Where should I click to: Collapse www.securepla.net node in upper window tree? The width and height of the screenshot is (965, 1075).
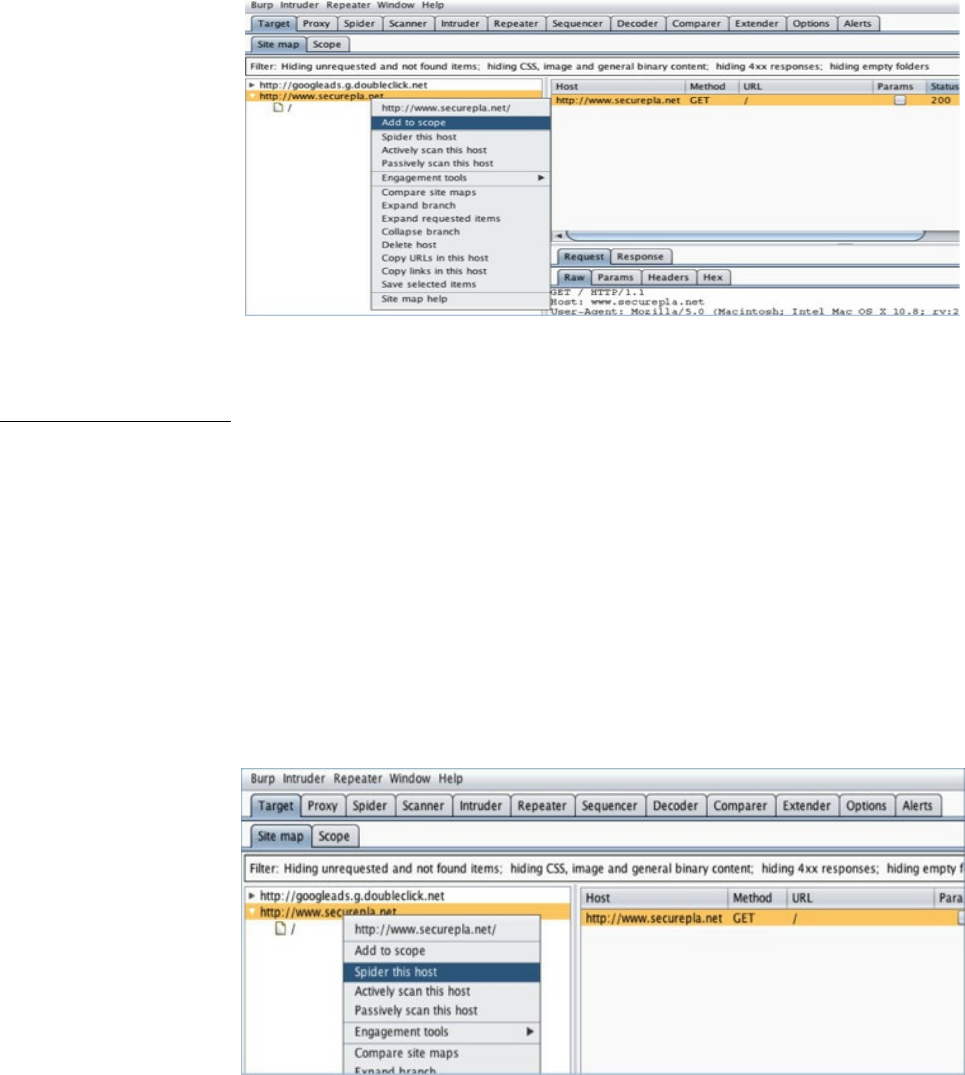point(252,96)
